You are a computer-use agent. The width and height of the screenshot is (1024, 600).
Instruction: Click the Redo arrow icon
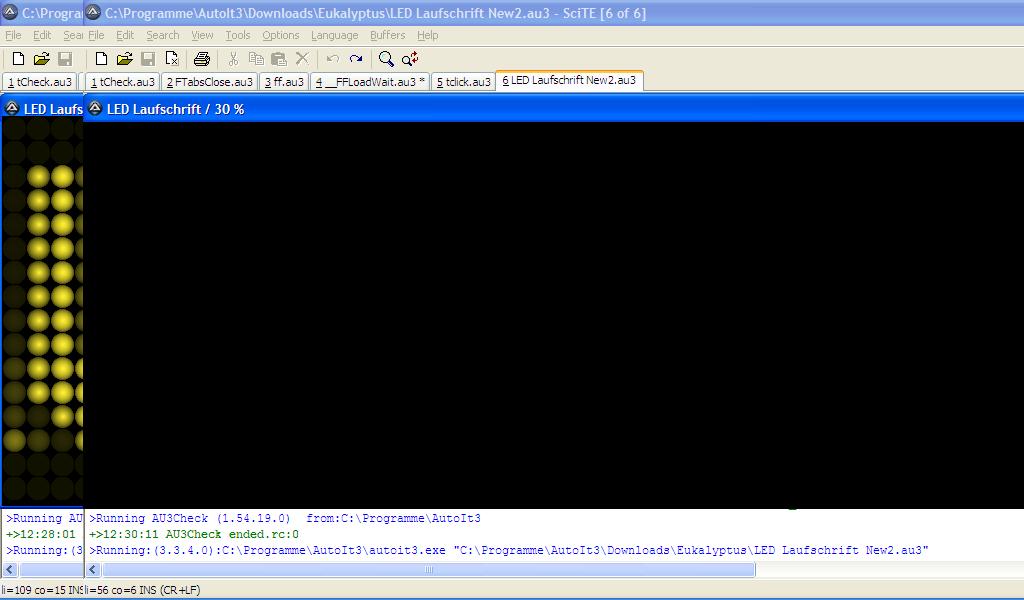pos(356,59)
